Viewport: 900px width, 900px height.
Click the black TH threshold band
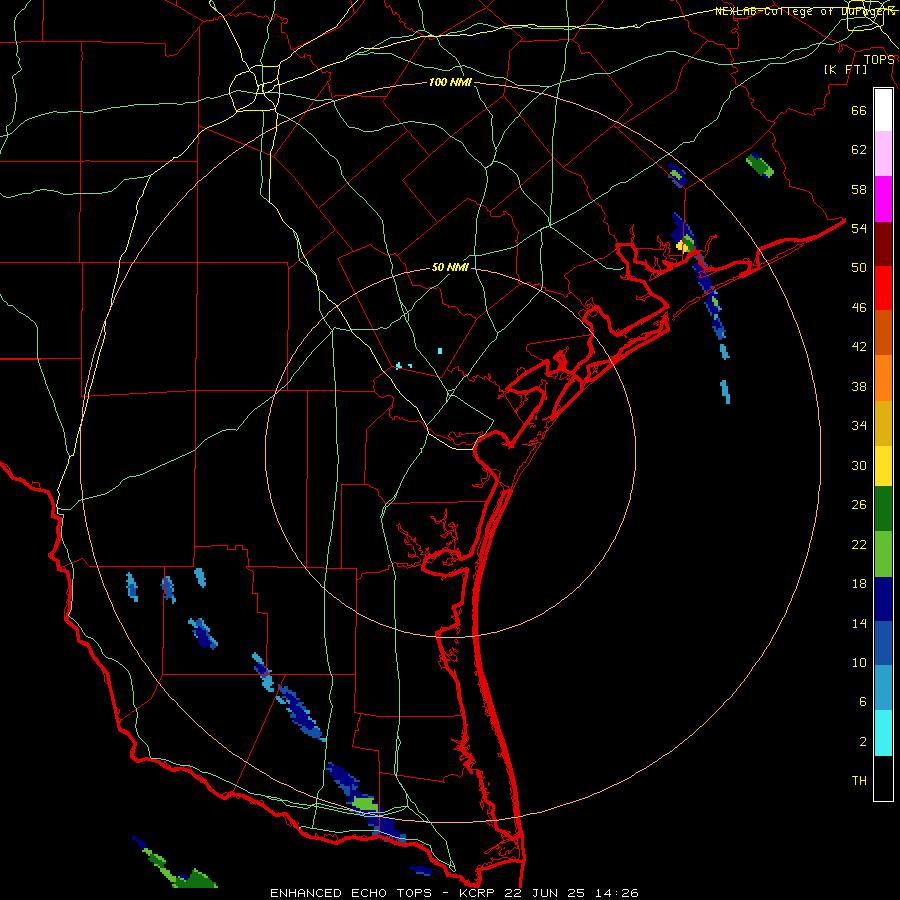point(883,778)
